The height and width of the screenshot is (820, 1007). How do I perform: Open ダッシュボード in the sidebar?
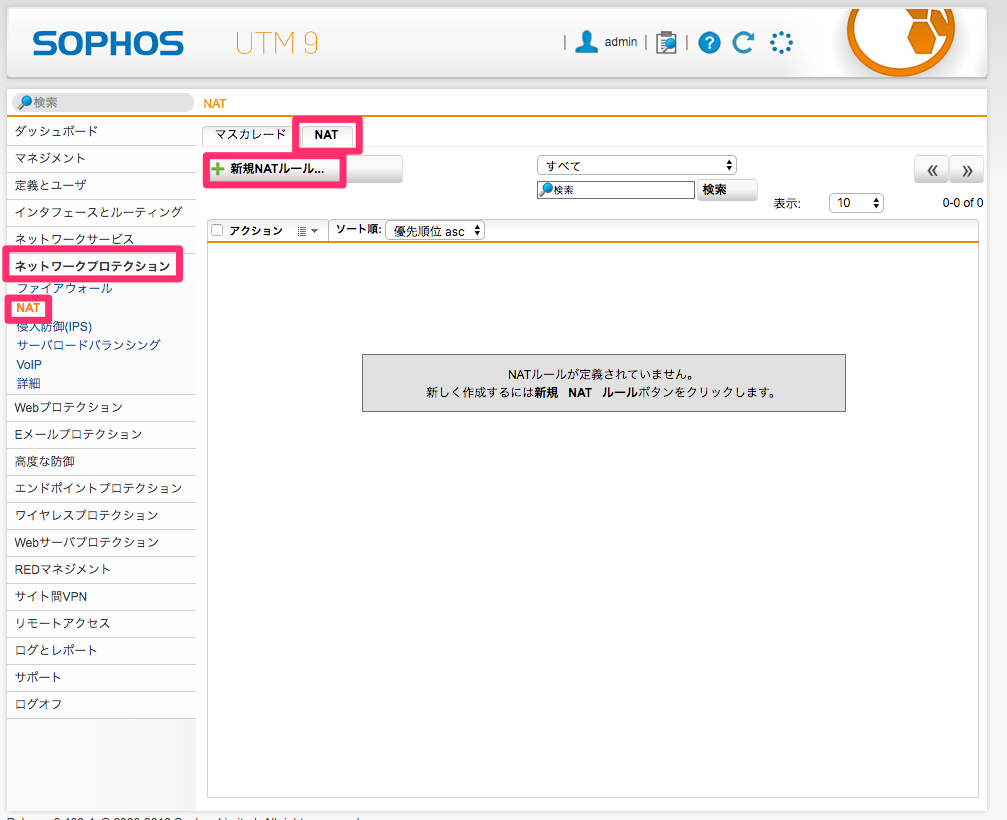[101, 131]
